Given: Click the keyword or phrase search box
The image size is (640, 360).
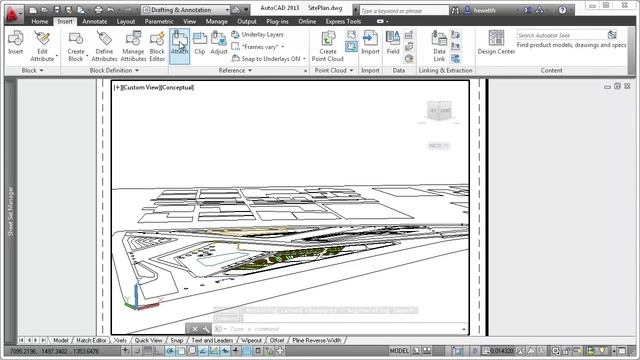Looking at the screenshot, I should [x=404, y=11].
